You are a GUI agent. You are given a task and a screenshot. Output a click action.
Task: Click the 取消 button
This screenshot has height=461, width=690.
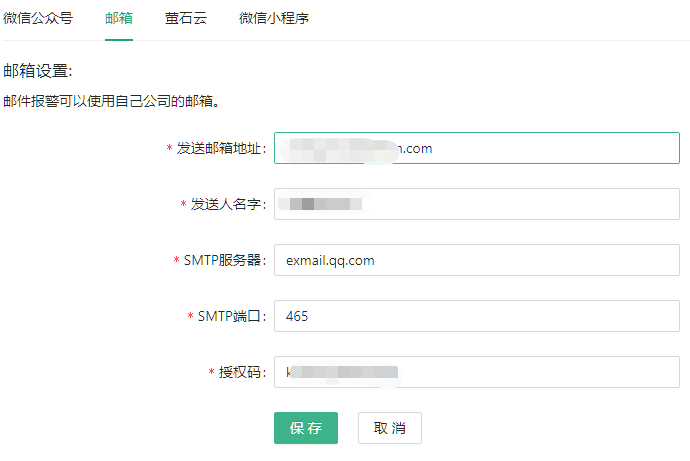[390, 428]
